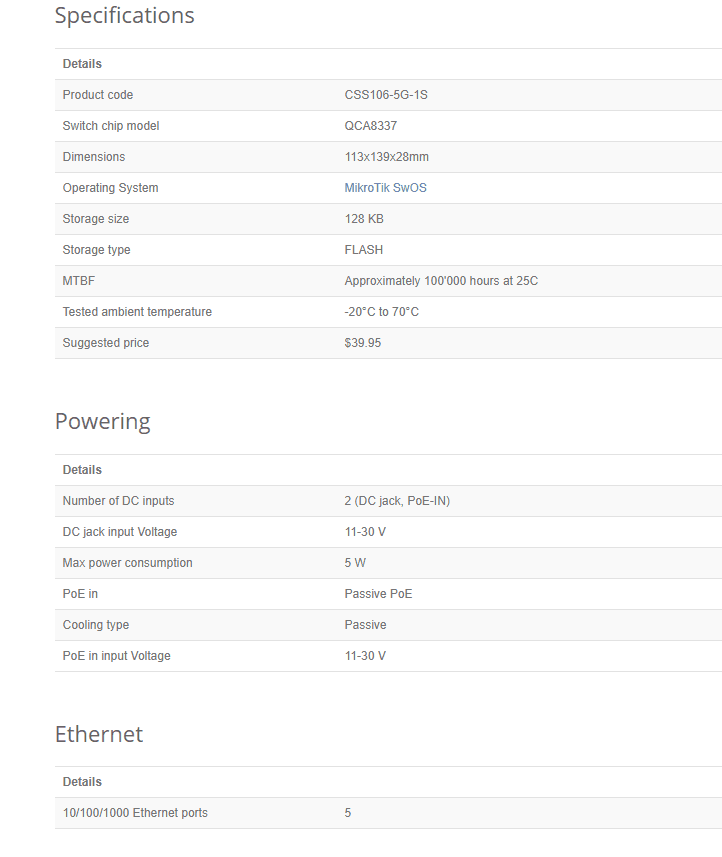Click the Cooling type row label
The image size is (722, 857).
(95, 625)
